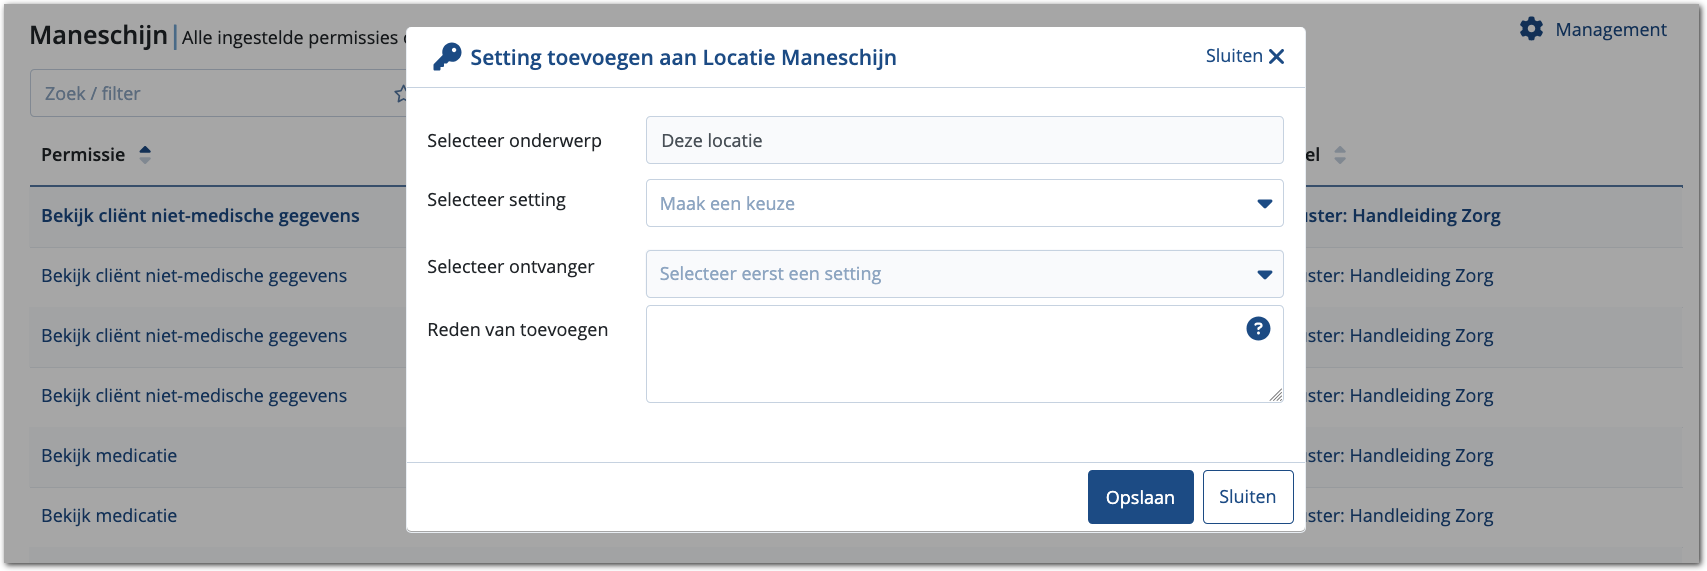
Task: Click the Management gear icon
Action: (x=1531, y=29)
